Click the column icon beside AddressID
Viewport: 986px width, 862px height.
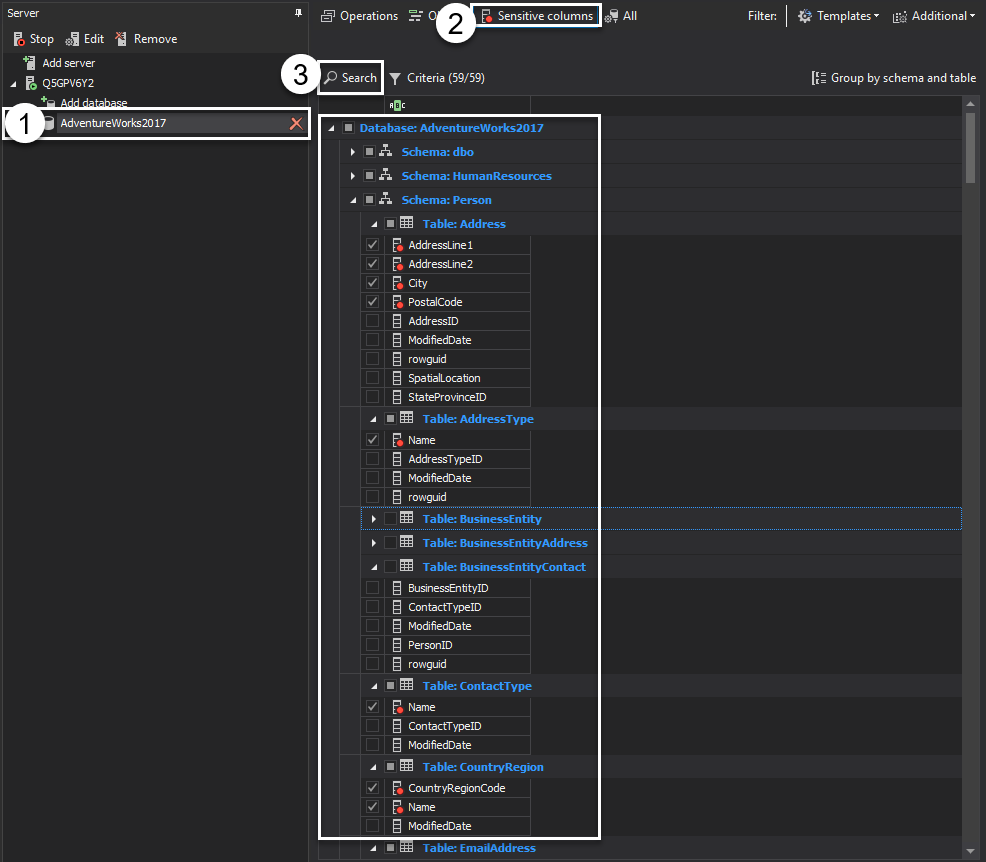(x=397, y=321)
